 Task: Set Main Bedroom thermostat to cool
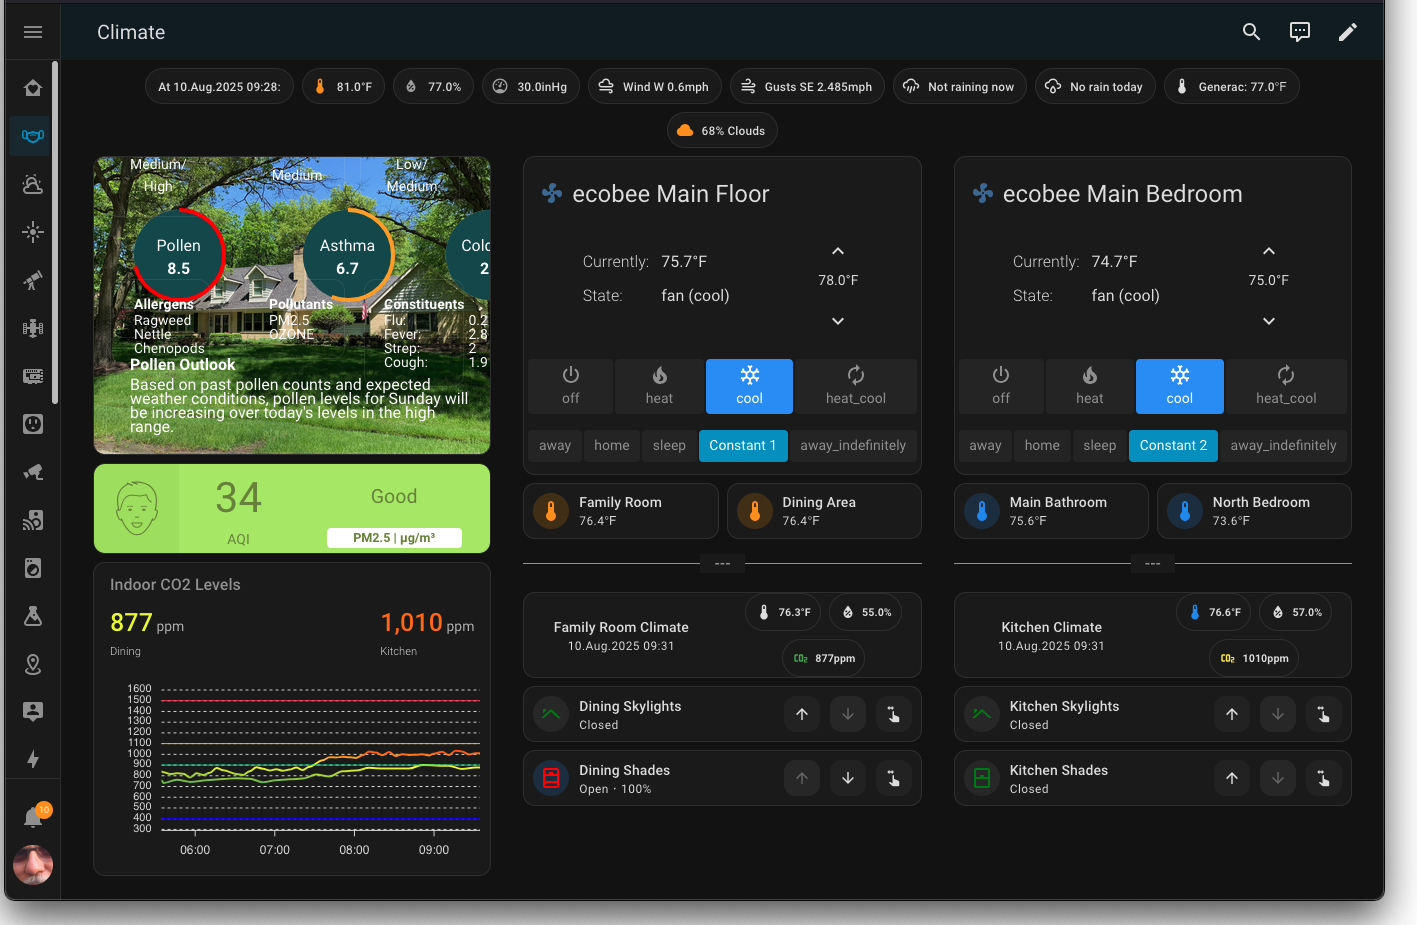tap(1180, 386)
